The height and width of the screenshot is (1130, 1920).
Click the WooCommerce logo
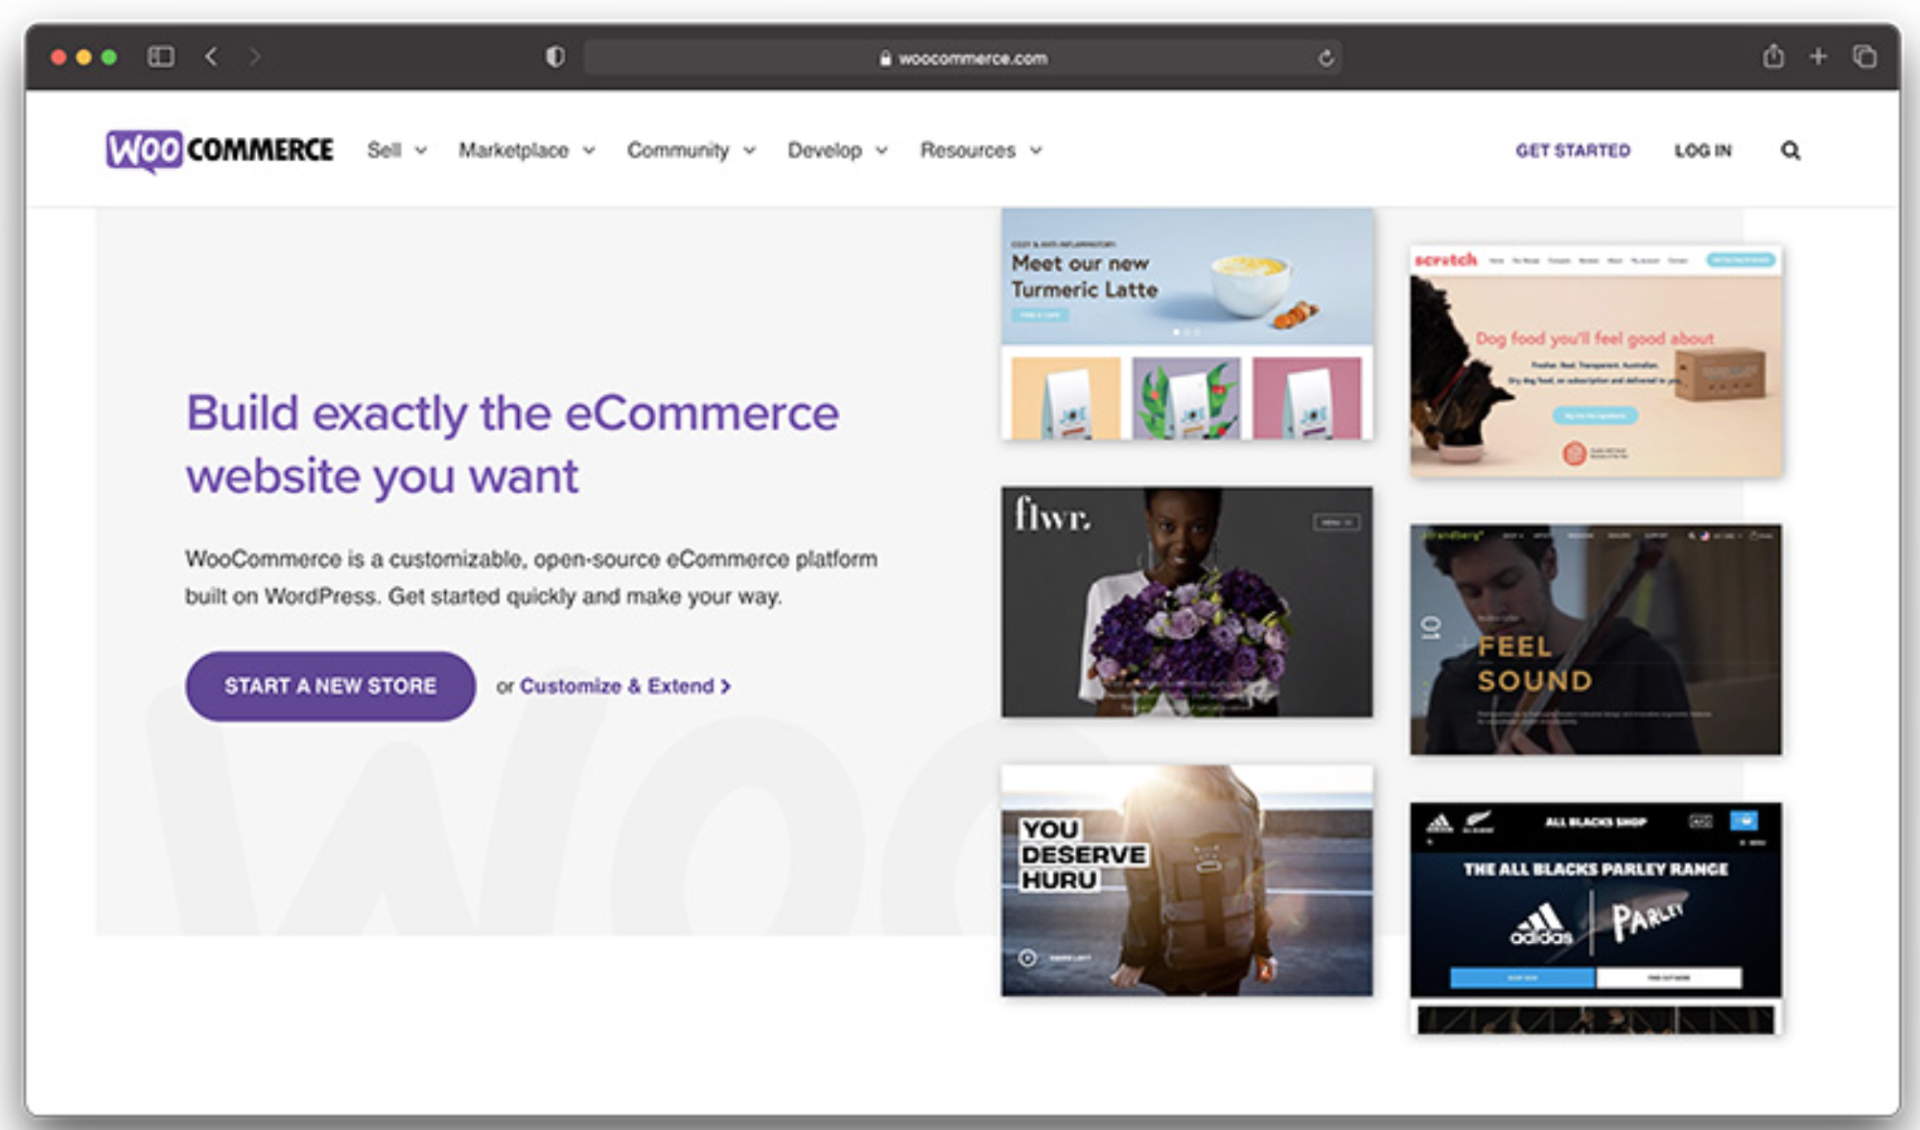coord(220,150)
